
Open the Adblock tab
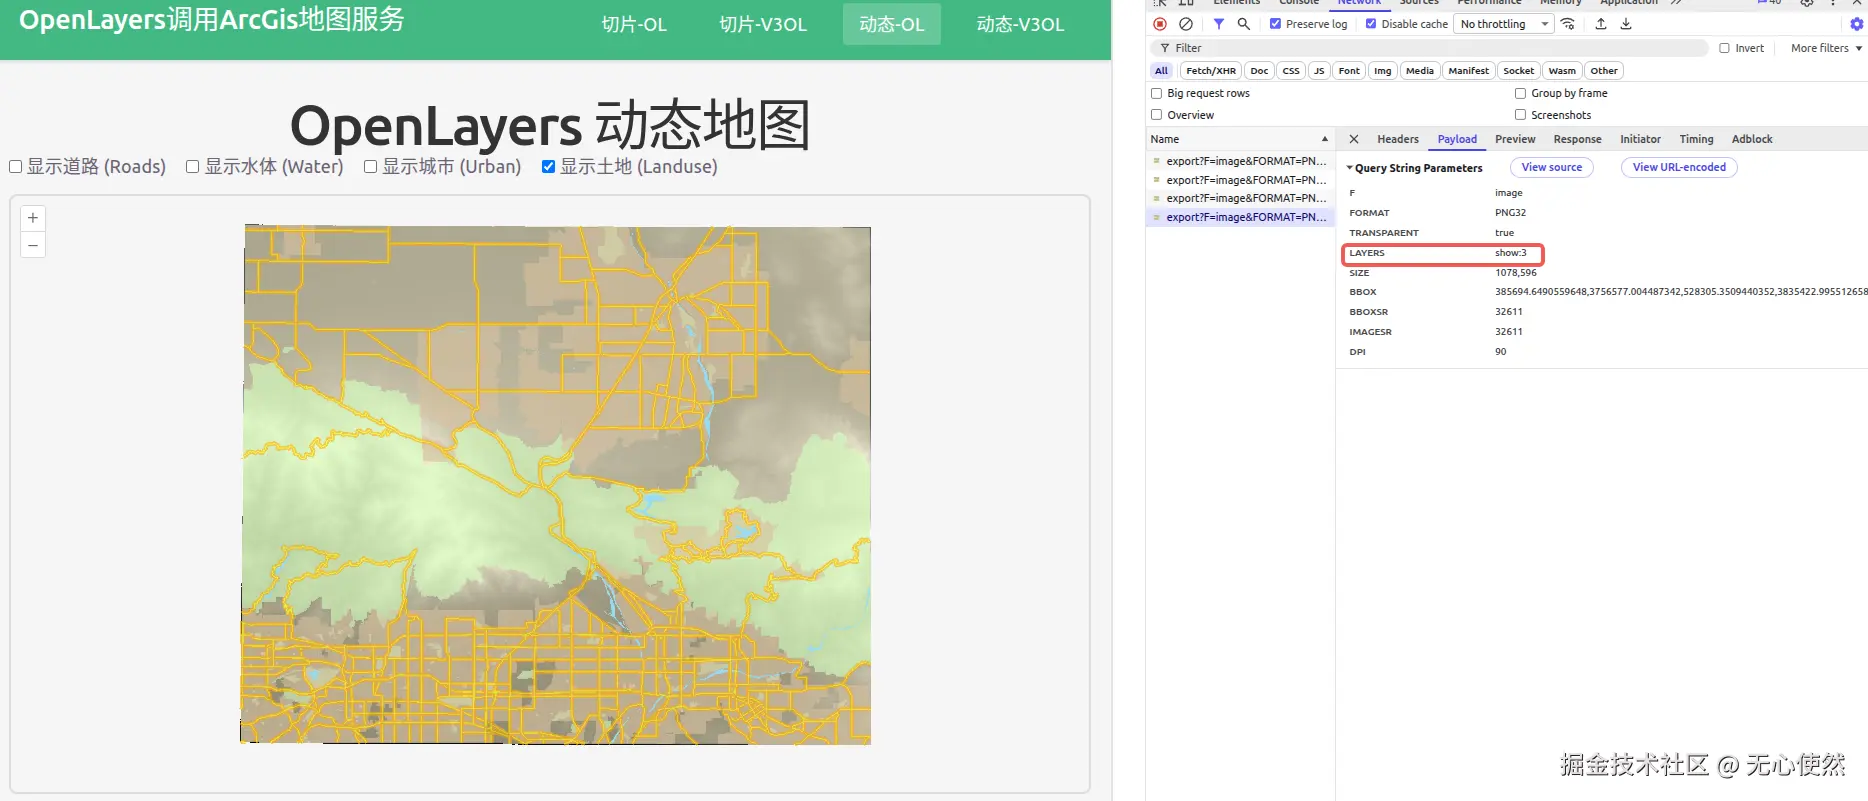tap(1752, 139)
